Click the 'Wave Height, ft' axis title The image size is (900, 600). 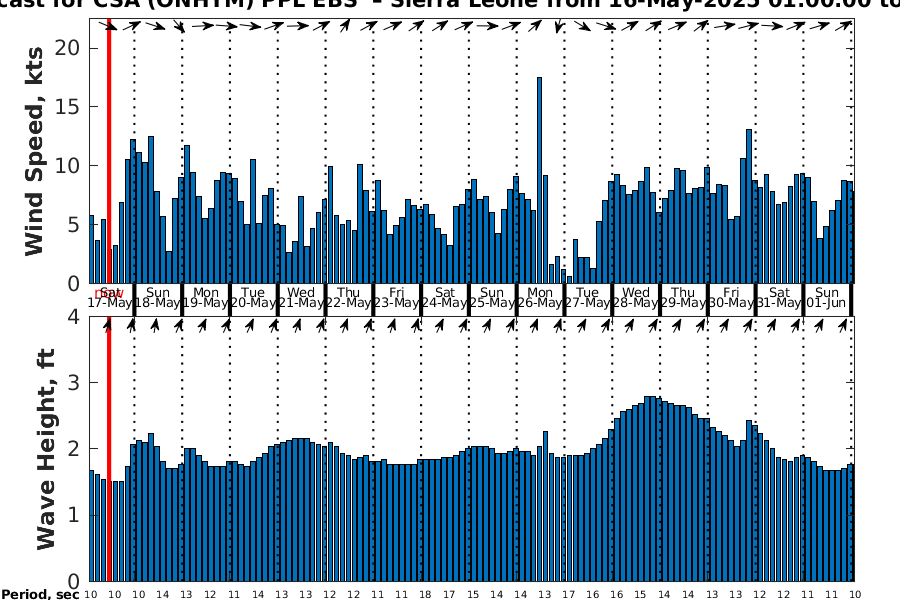click(x=46, y=449)
